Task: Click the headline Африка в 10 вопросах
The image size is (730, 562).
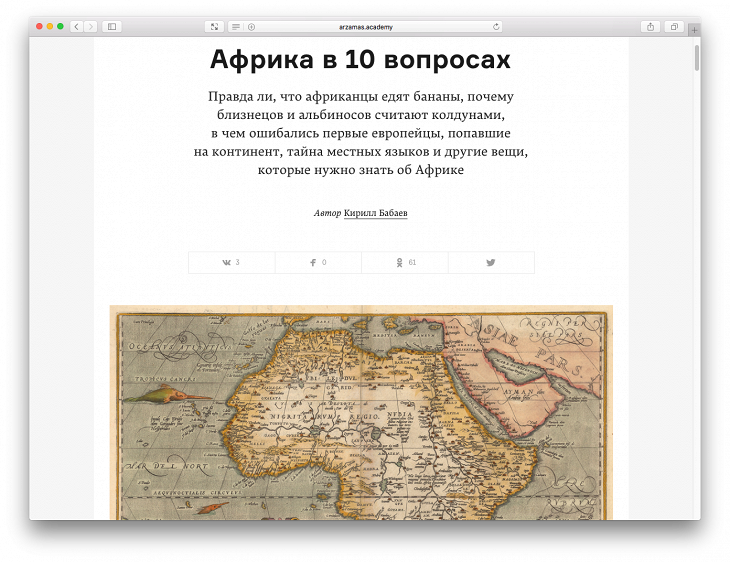Action: (361, 59)
